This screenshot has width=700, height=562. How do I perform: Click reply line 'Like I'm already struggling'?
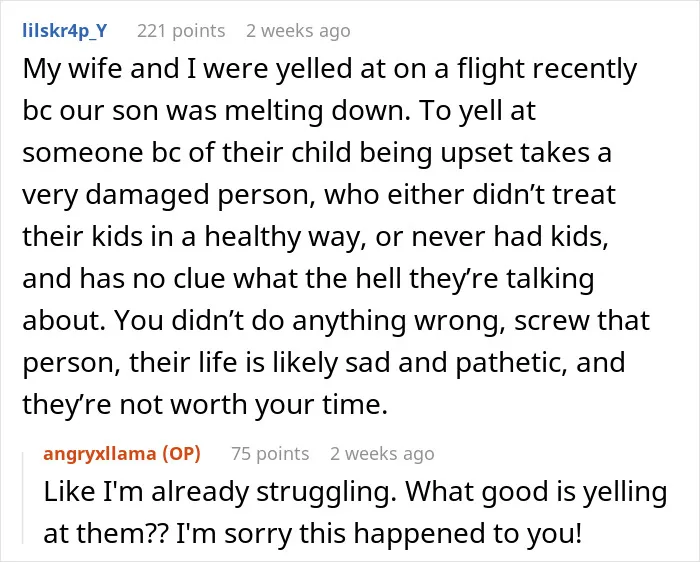click(x=355, y=492)
